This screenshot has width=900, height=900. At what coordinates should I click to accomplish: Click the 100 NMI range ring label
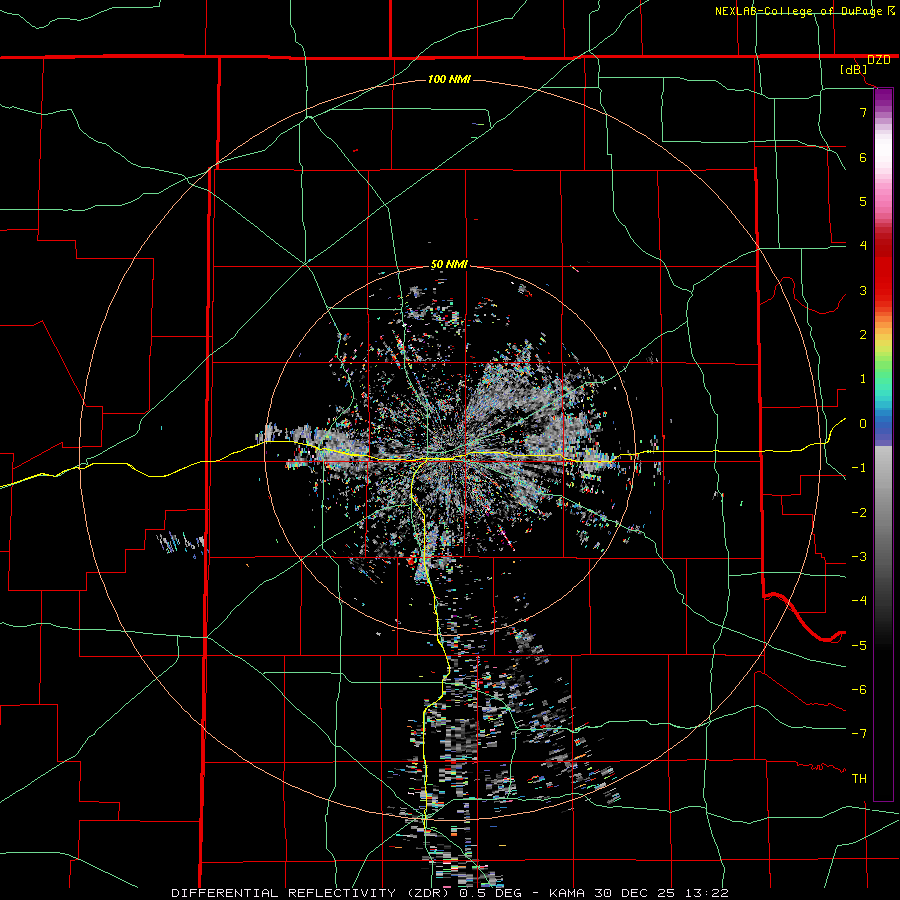(x=449, y=79)
